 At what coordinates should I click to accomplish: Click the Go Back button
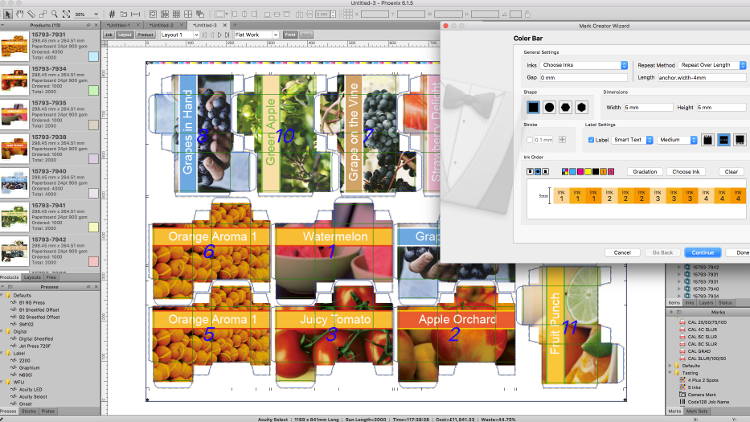(662, 253)
